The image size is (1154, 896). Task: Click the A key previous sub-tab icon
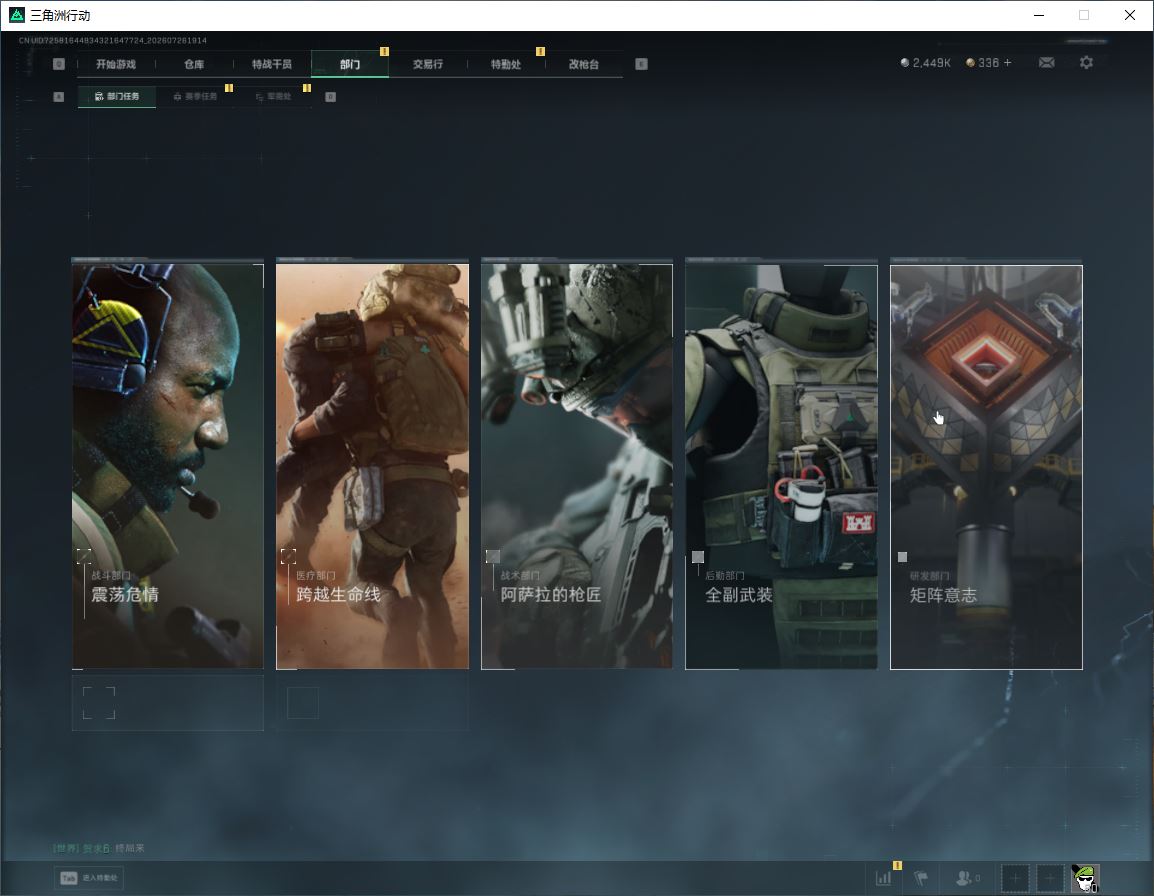(59, 96)
